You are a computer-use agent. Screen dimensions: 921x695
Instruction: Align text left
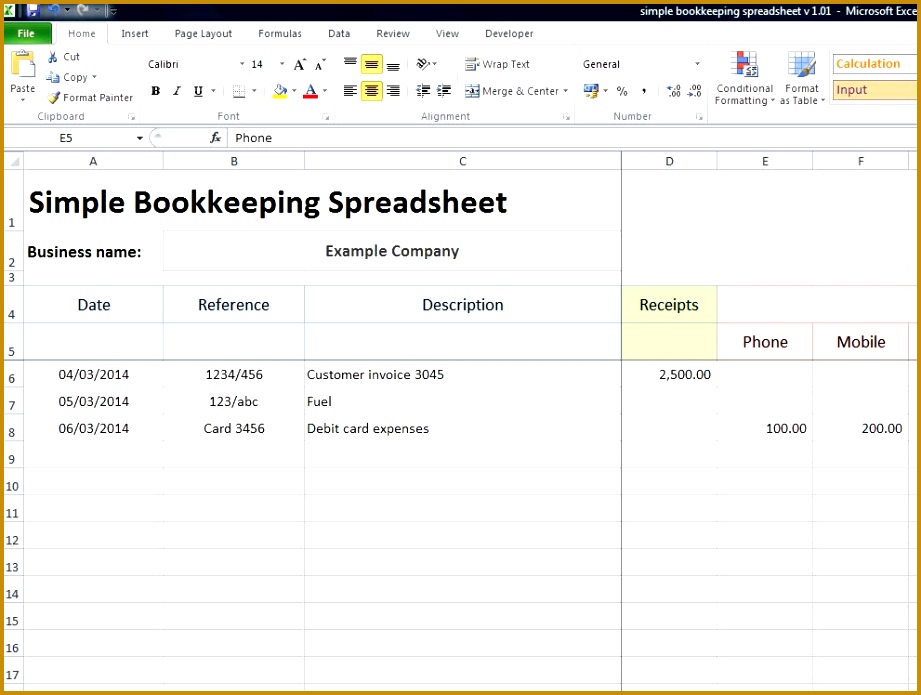click(x=350, y=91)
